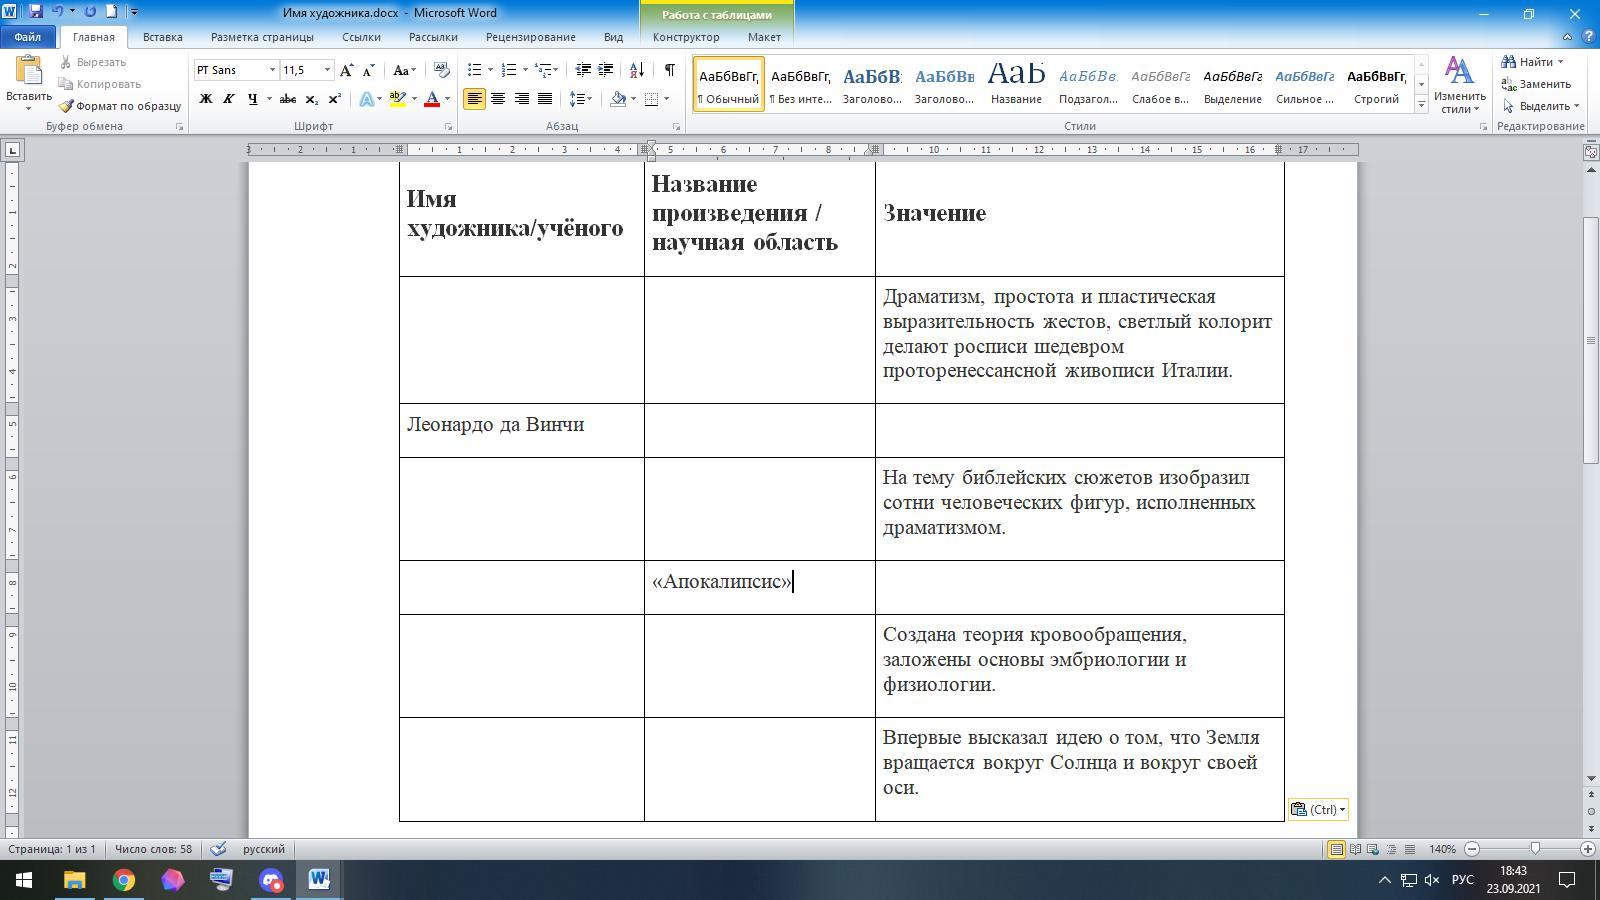Click the table cell containing Леонардо да Винчи
This screenshot has height=900, width=1600.
coord(521,430)
